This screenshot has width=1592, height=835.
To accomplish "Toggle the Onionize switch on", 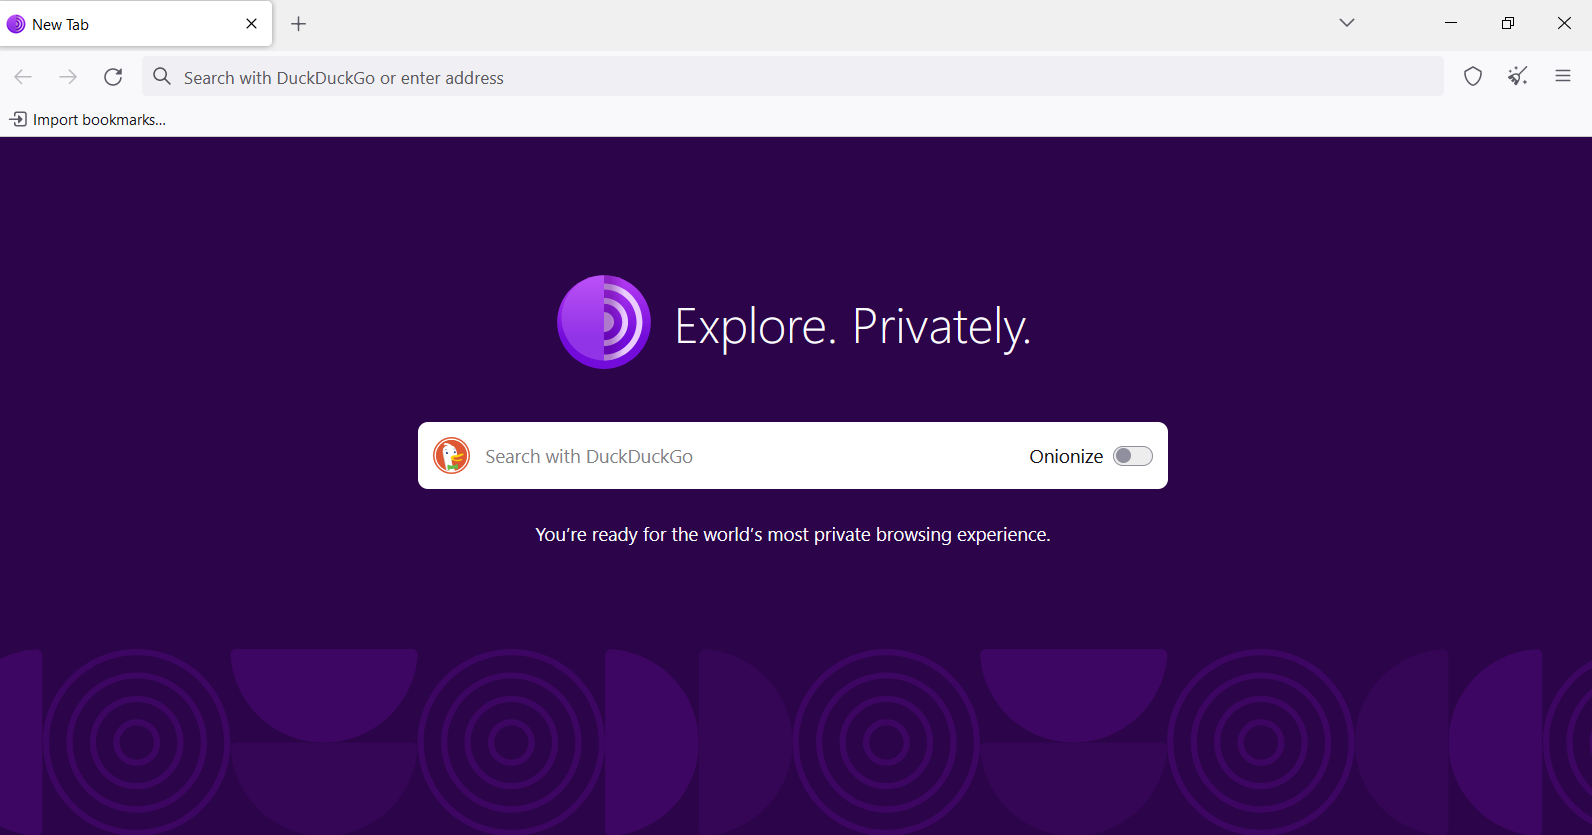I will [x=1133, y=456].
